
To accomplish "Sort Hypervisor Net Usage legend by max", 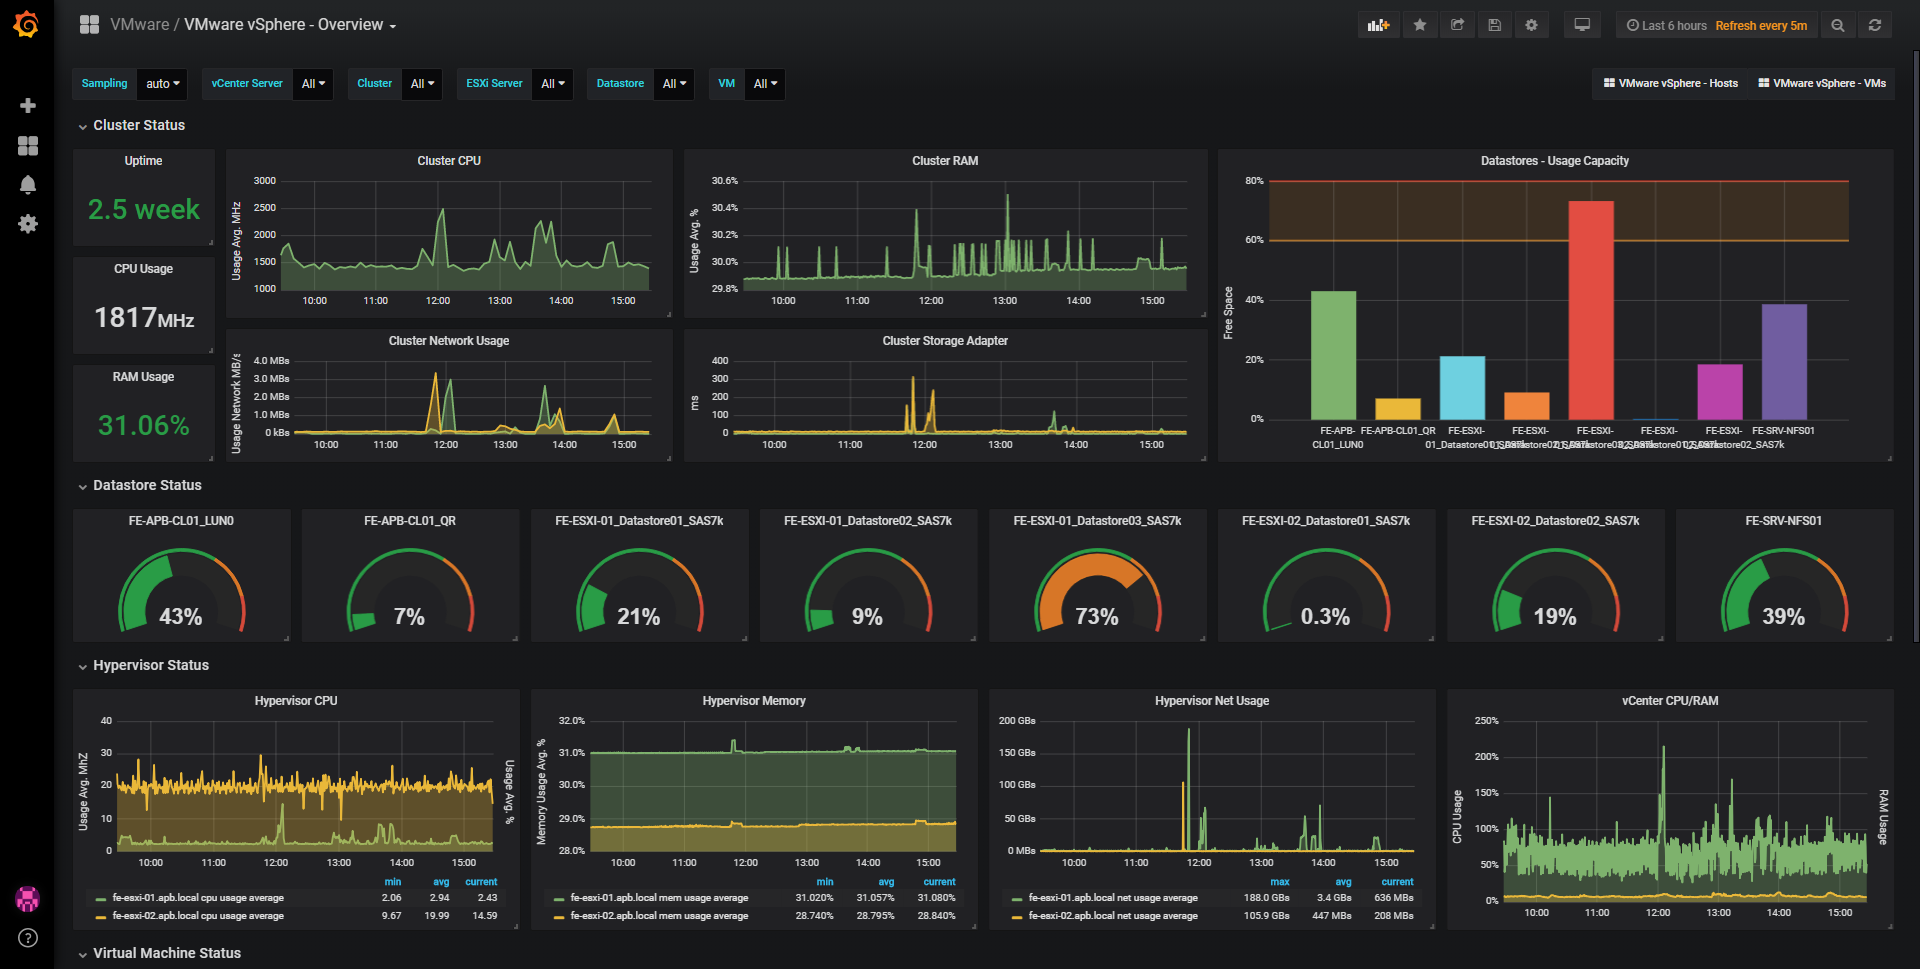I will [1280, 882].
